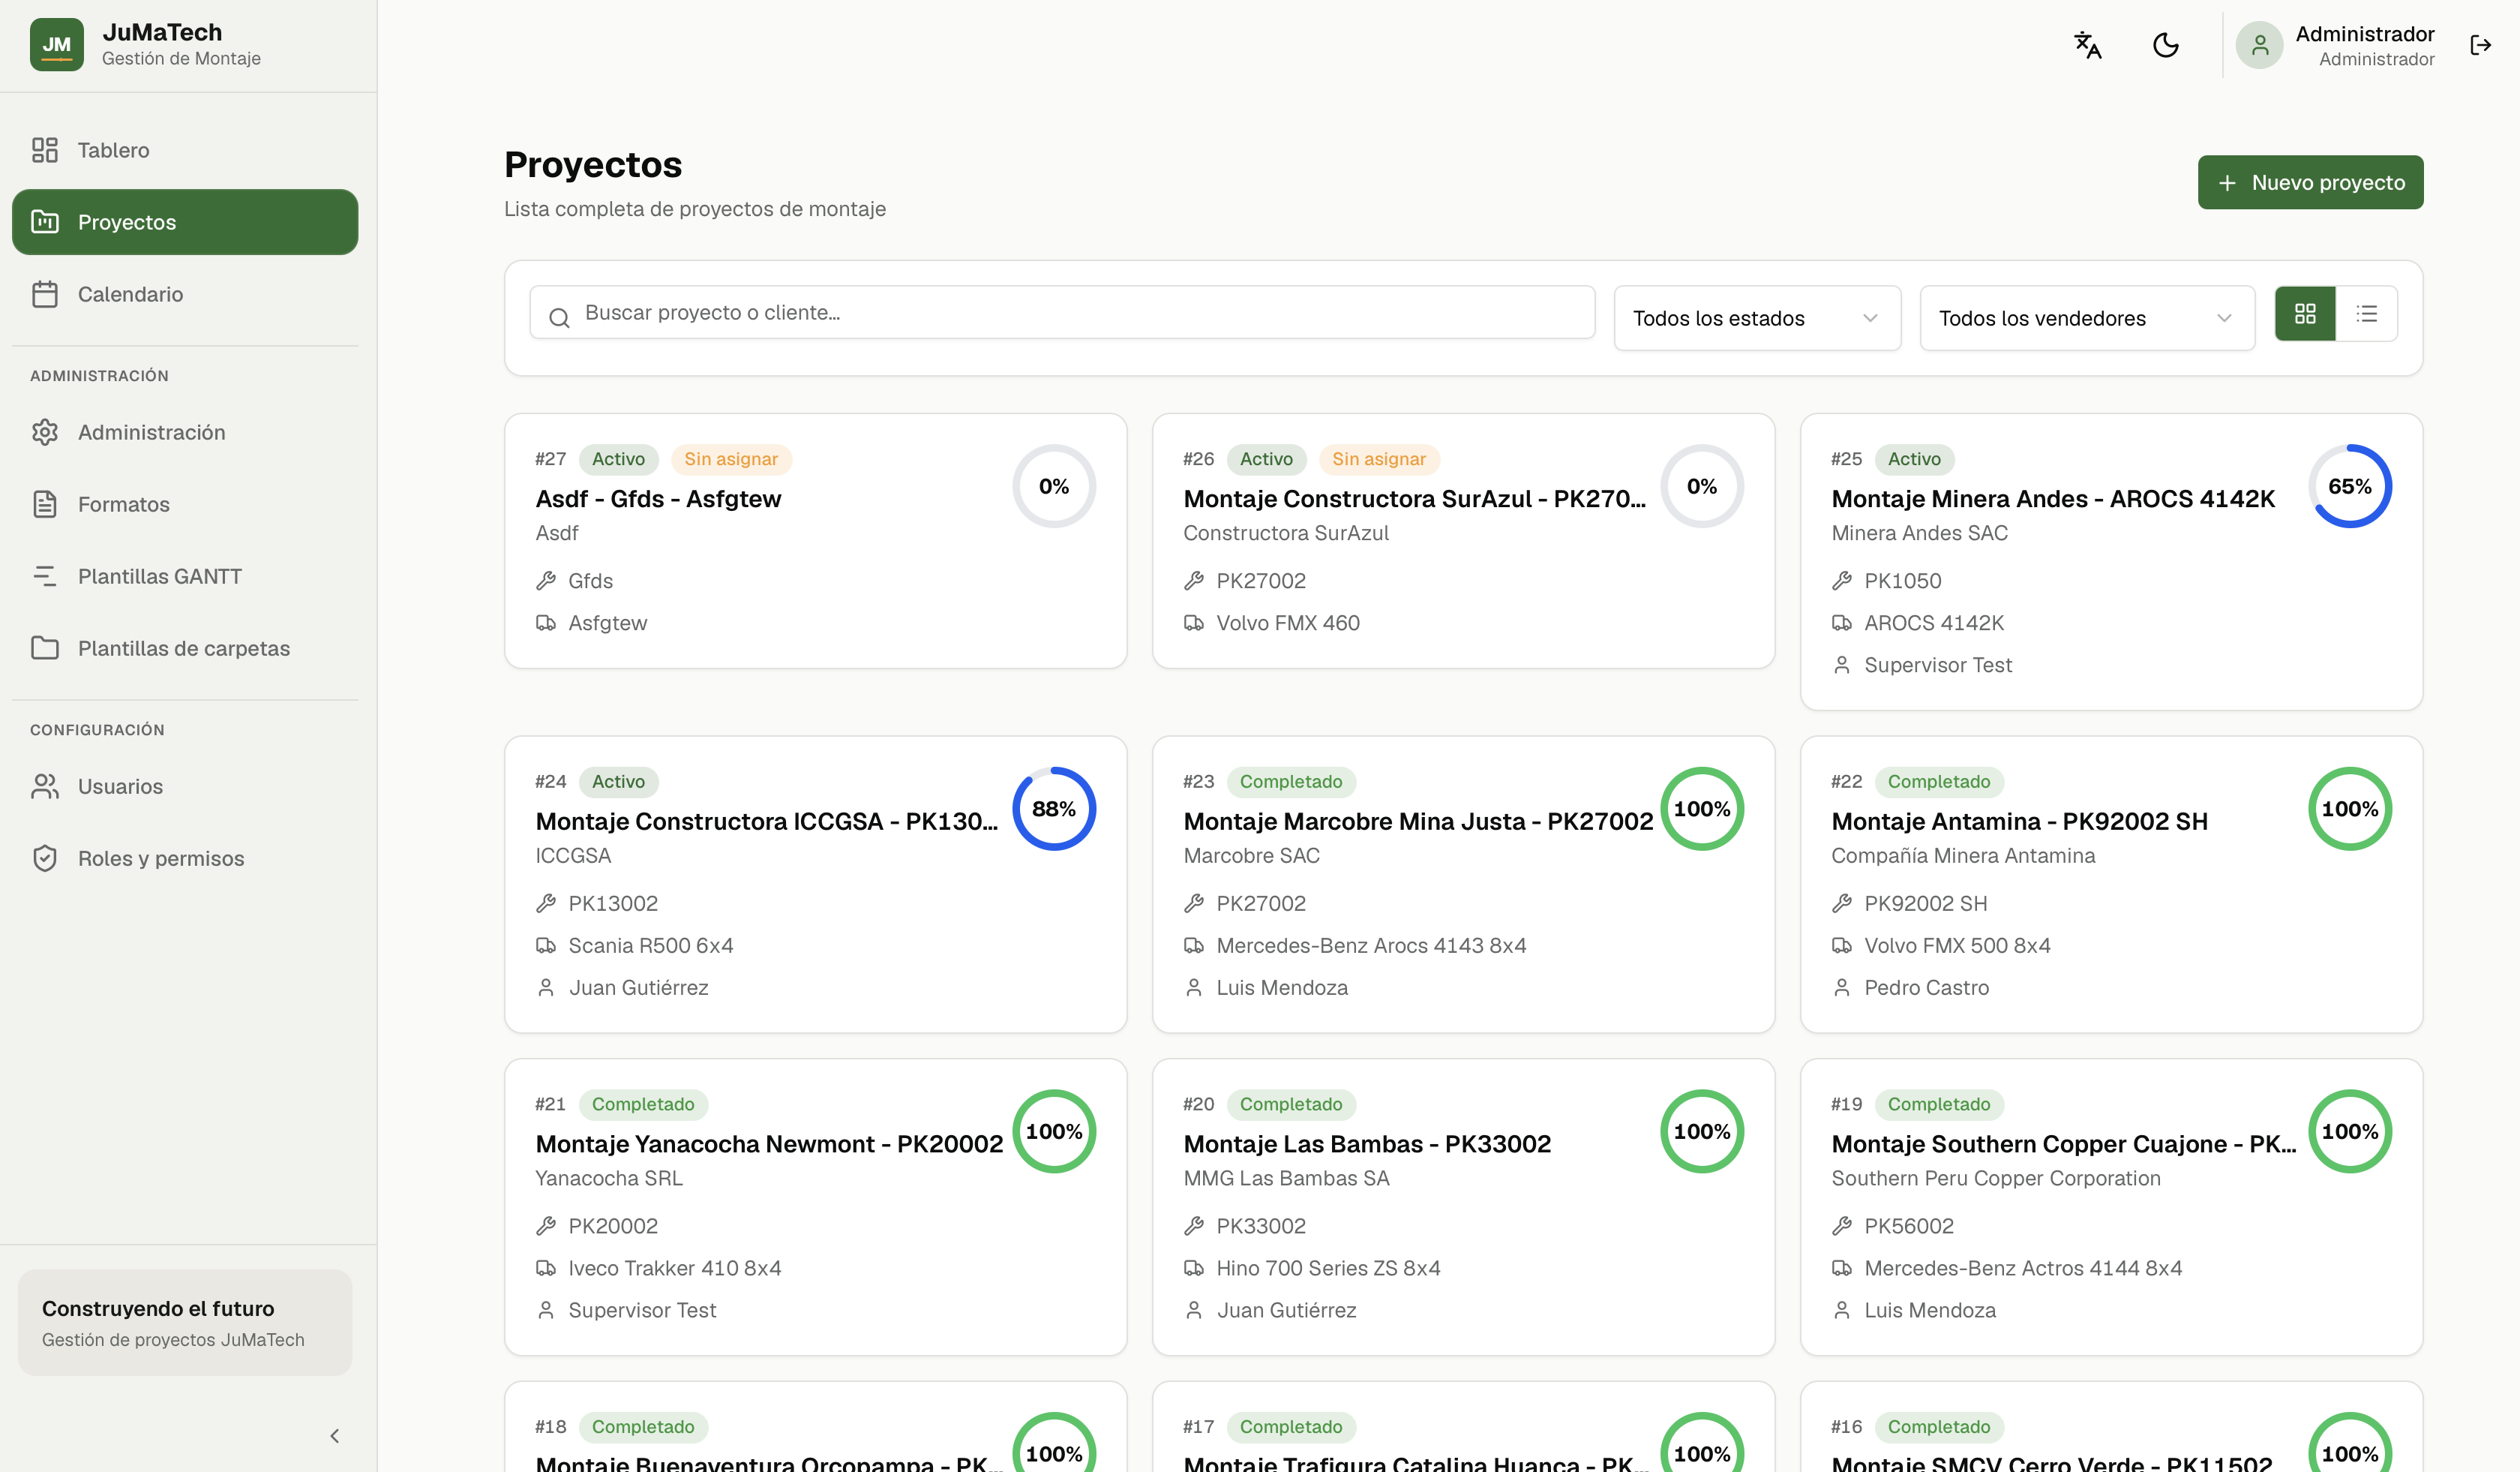Viewport: 2520px width, 1472px height.
Task: Click the wrench icon beside PK33002
Action: [1194, 1226]
